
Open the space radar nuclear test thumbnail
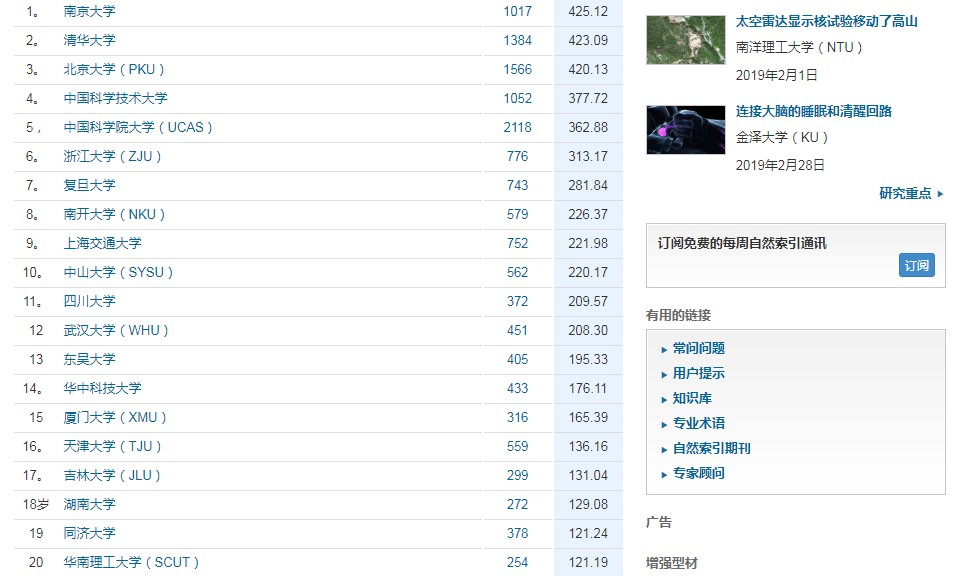click(685, 40)
